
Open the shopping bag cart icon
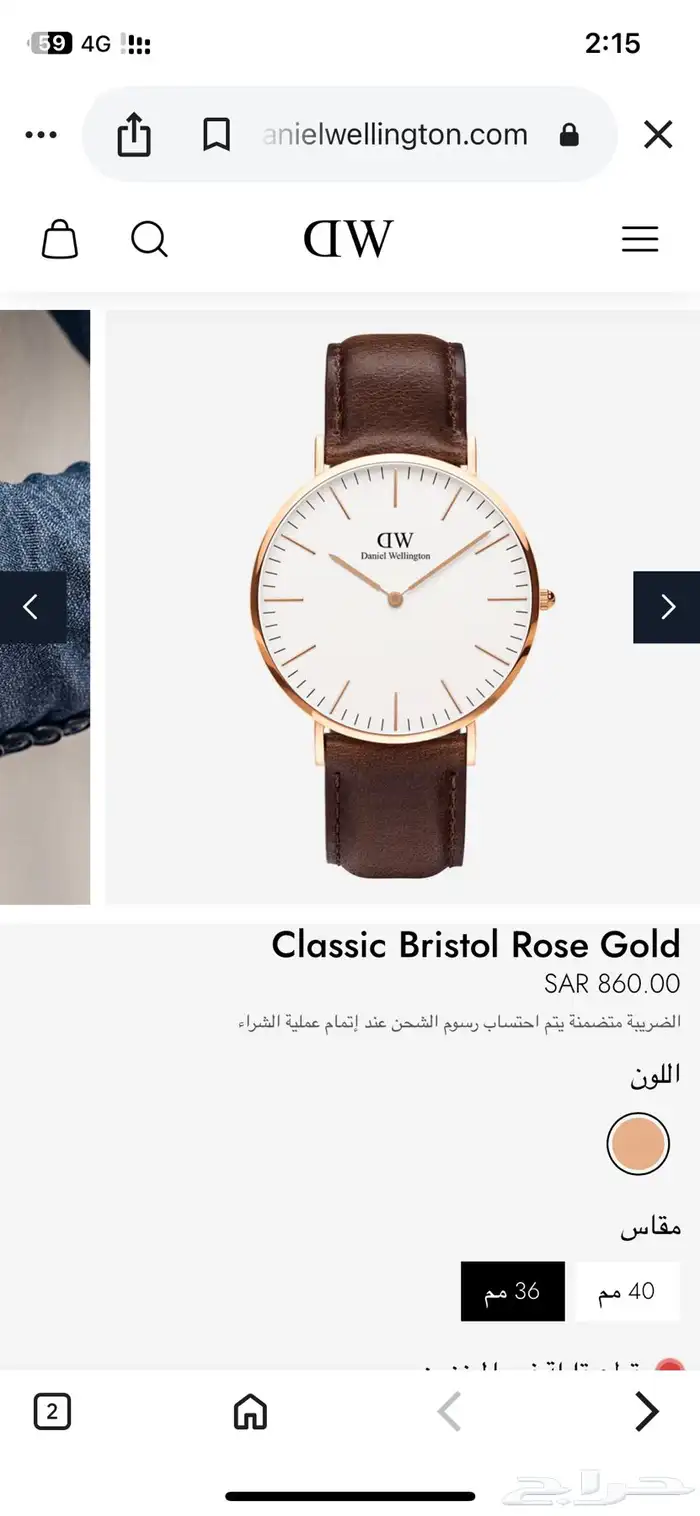(x=59, y=239)
